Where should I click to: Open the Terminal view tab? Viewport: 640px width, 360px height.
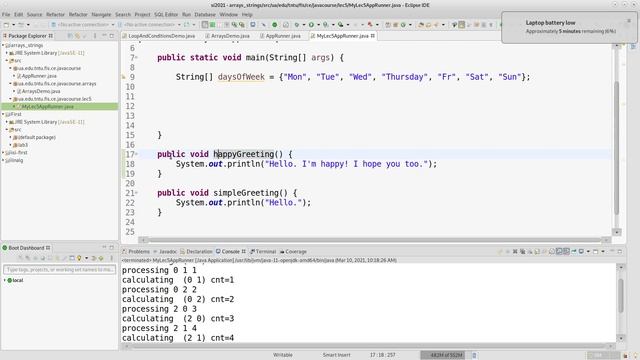pyautogui.click(x=263, y=251)
